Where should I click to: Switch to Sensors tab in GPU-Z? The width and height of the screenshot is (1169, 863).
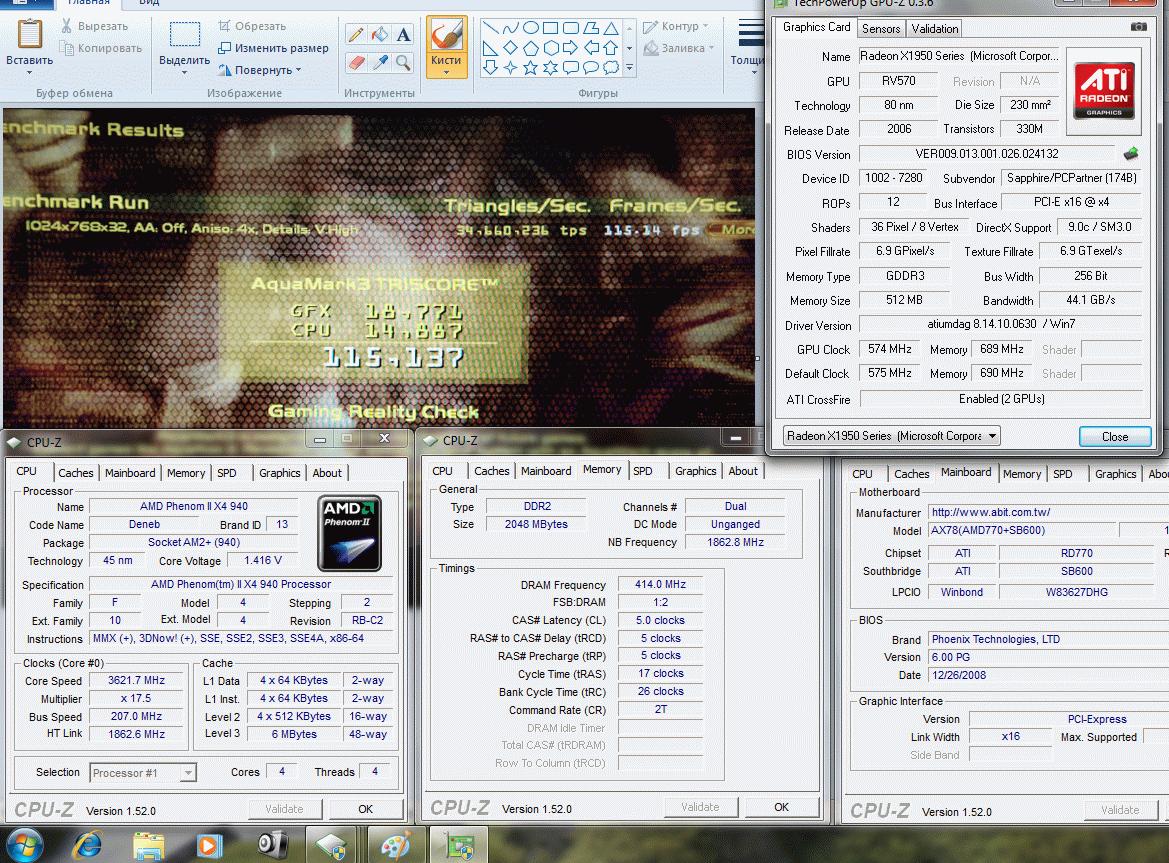(880, 29)
